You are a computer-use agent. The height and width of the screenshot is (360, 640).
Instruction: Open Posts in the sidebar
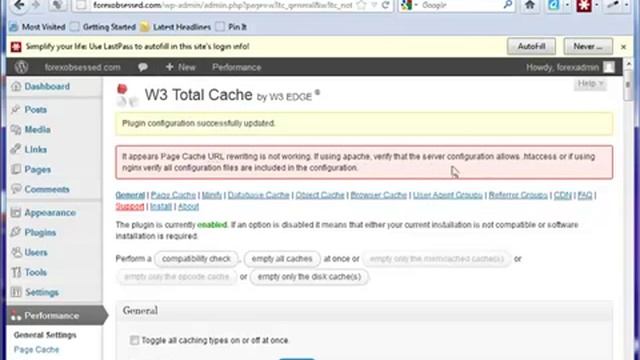coord(36,109)
